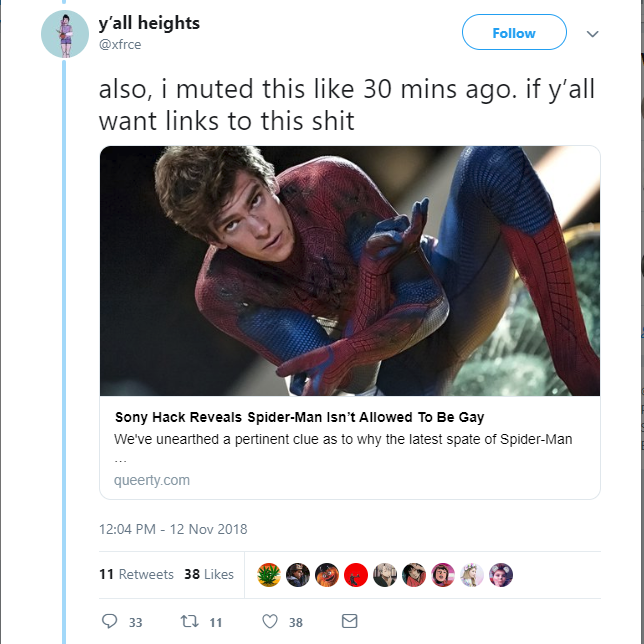Click the reply speech bubble icon
Screen dimensions: 644x644
coord(109,621)
